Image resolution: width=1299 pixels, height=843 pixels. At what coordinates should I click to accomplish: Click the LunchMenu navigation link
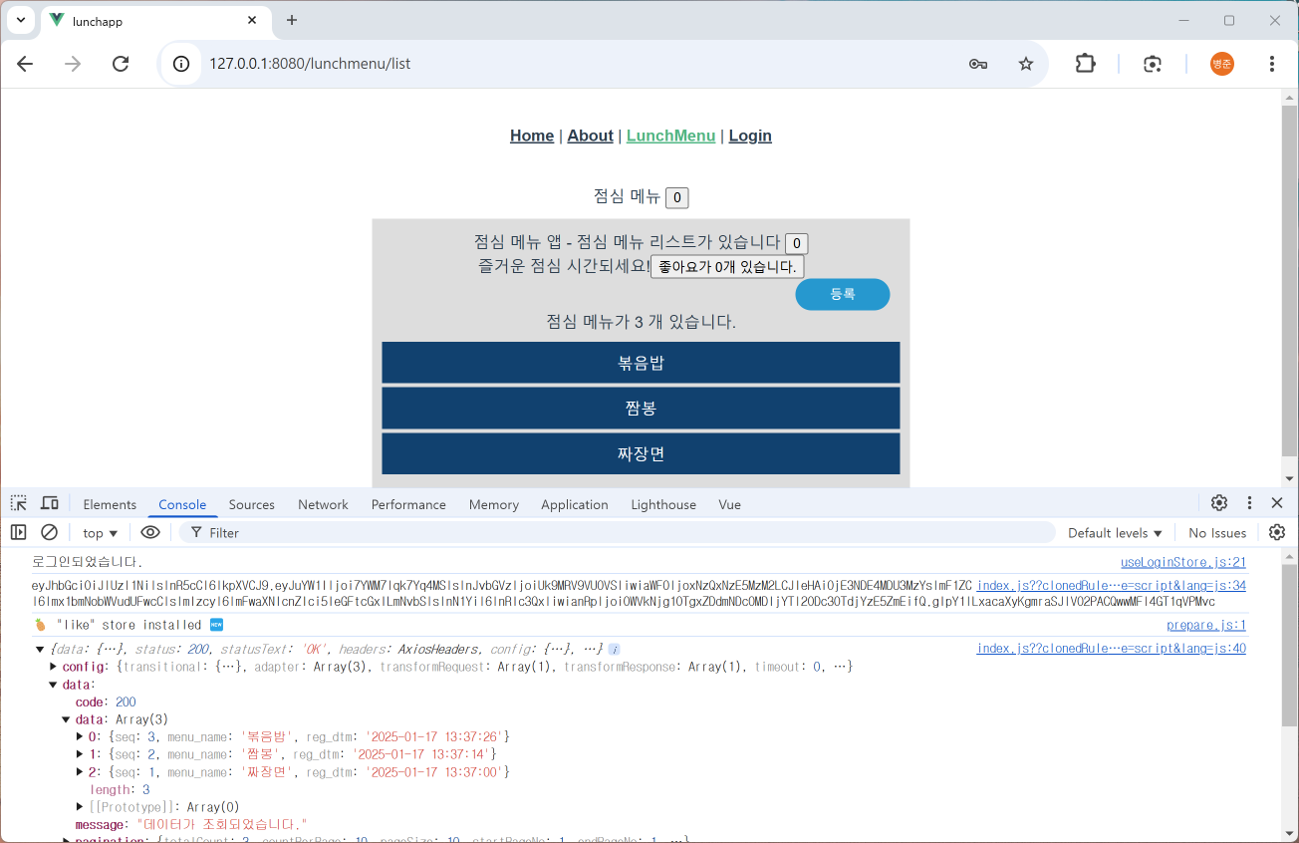click(x=670, y=136)
